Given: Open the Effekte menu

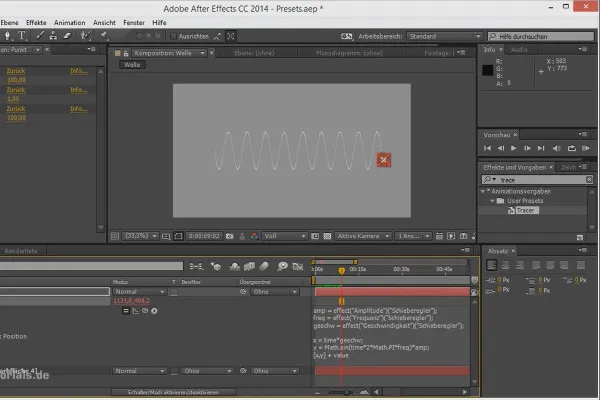Looking at the screenshot, I should pos(36,23).
